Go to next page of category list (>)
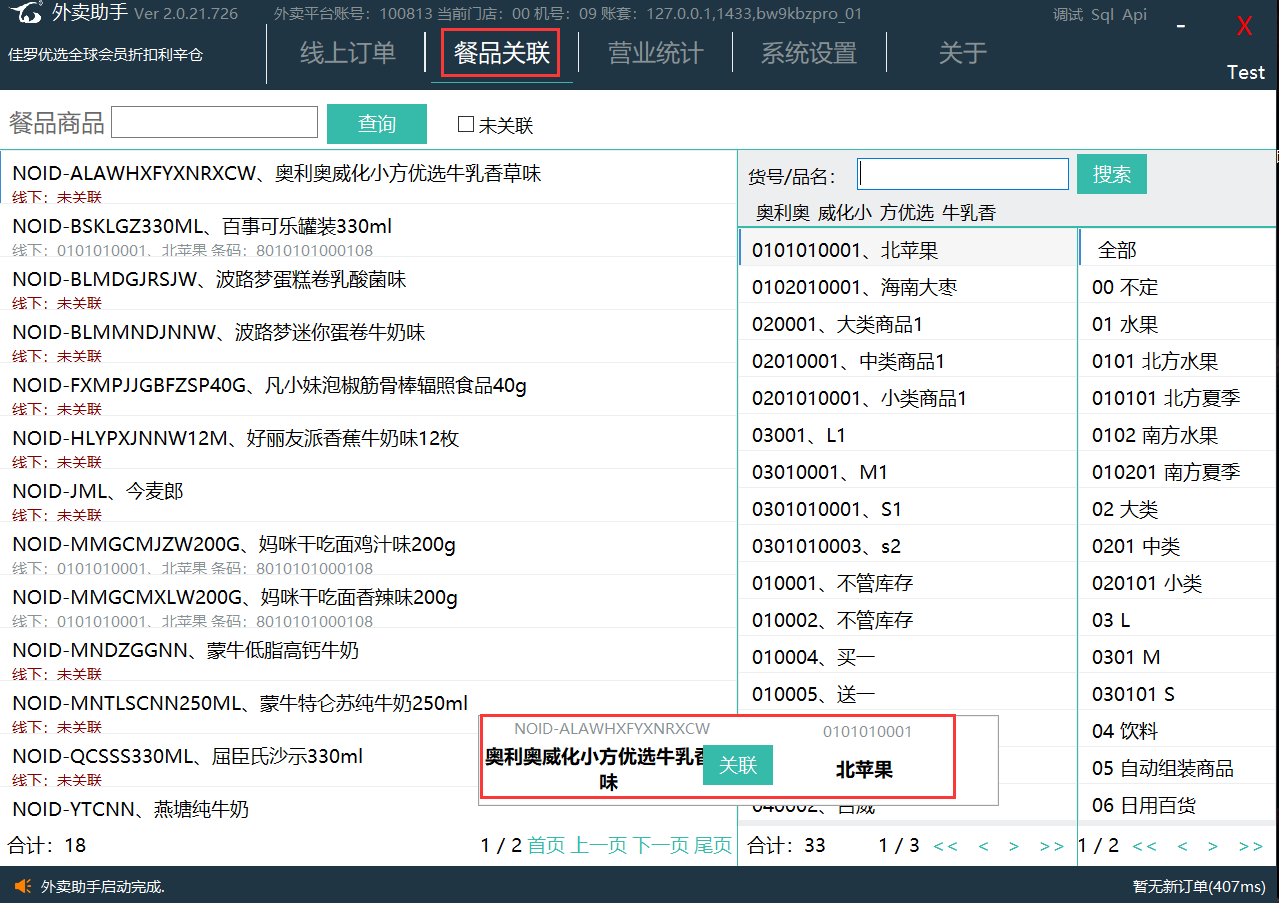This screenshot has height=903, width=1279. click(x=1213, y=846)
